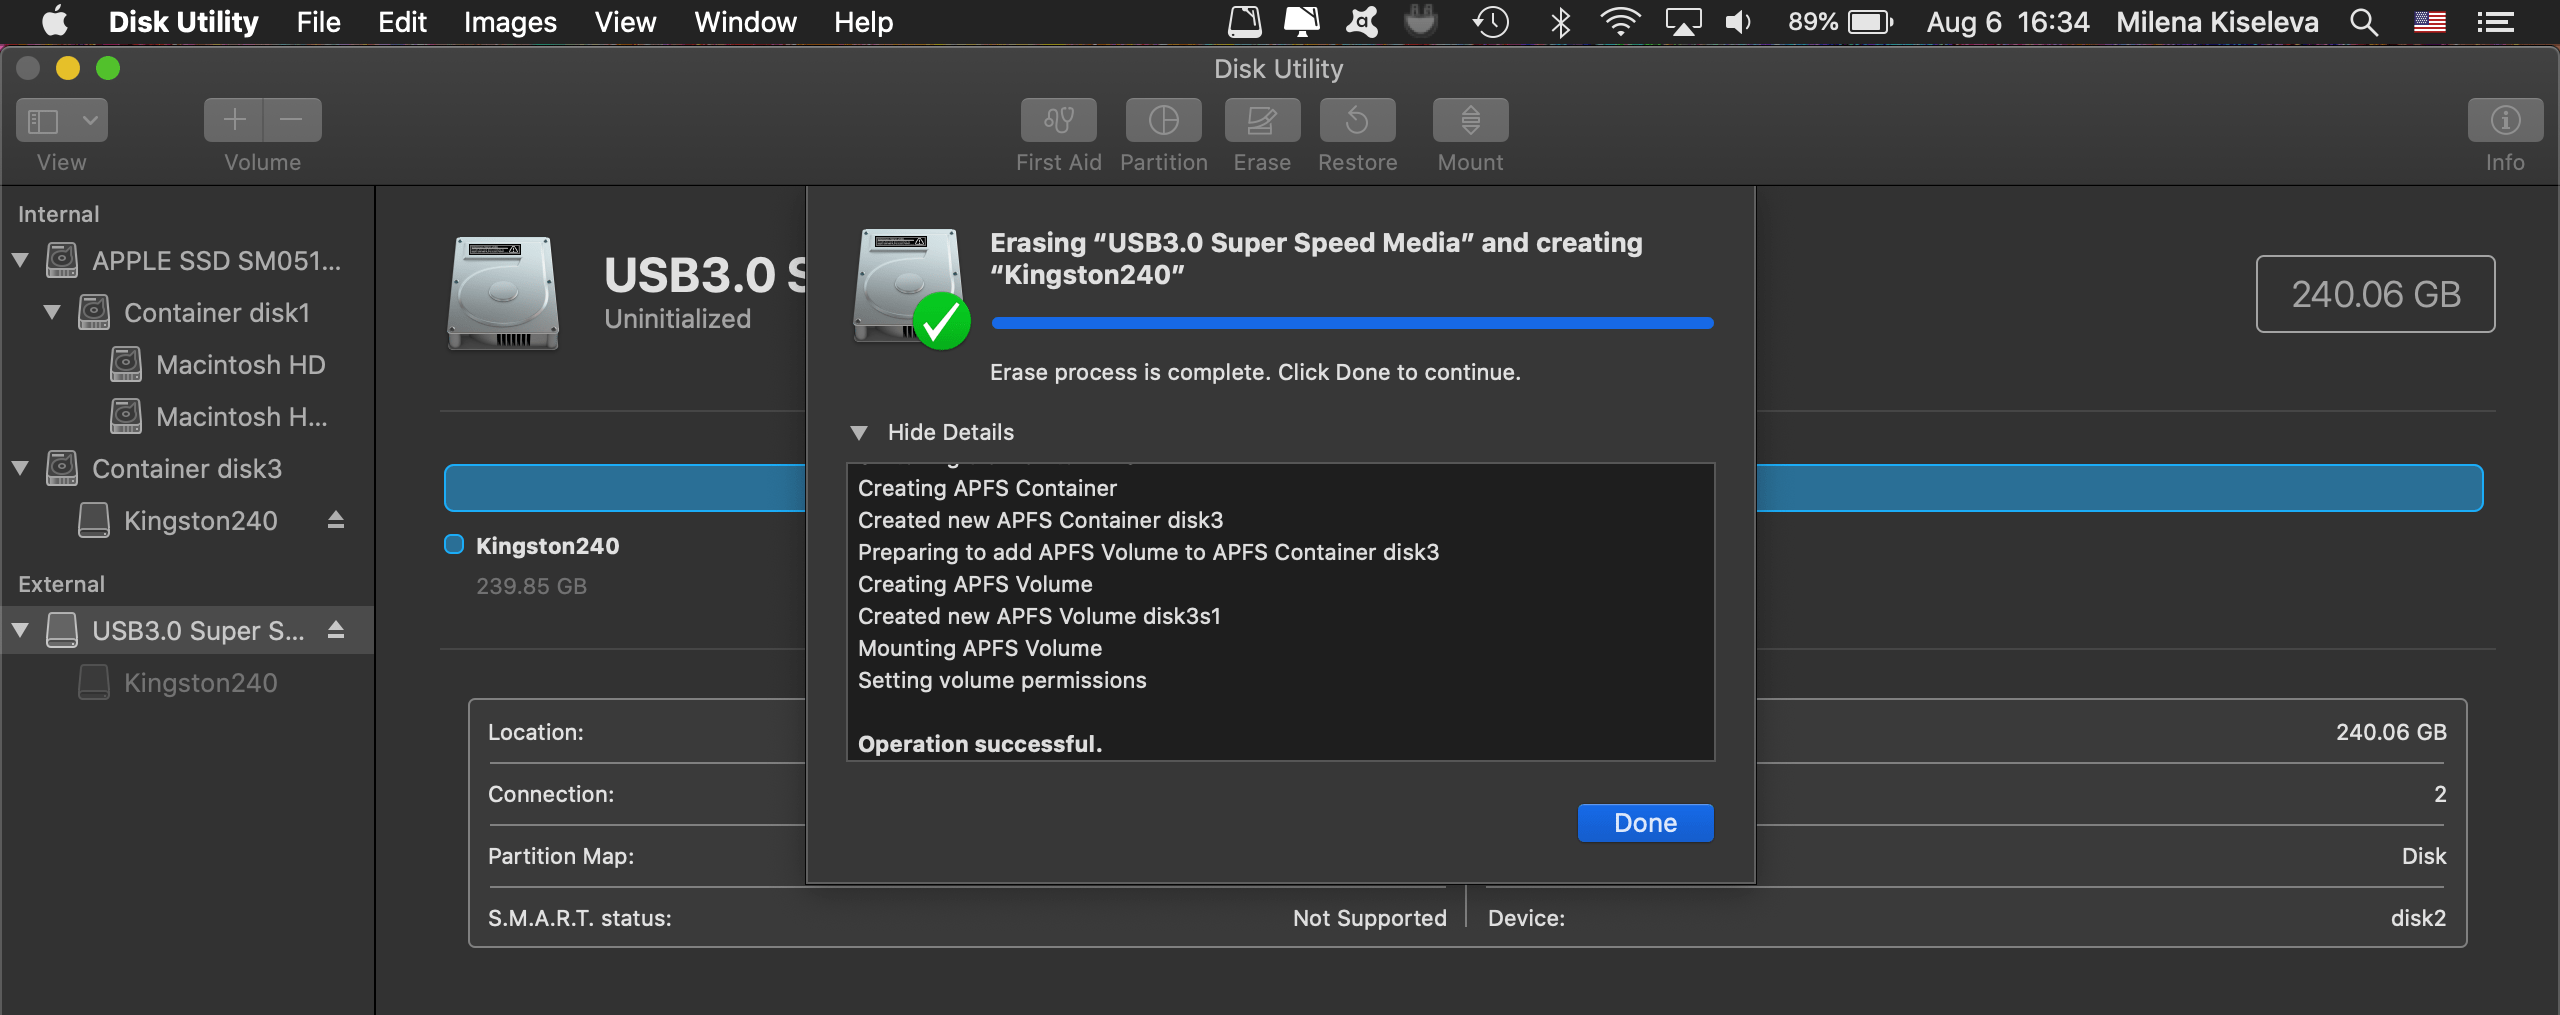Open the File menu
The width and height of the screenshot is (2560, 1015).
318,22
